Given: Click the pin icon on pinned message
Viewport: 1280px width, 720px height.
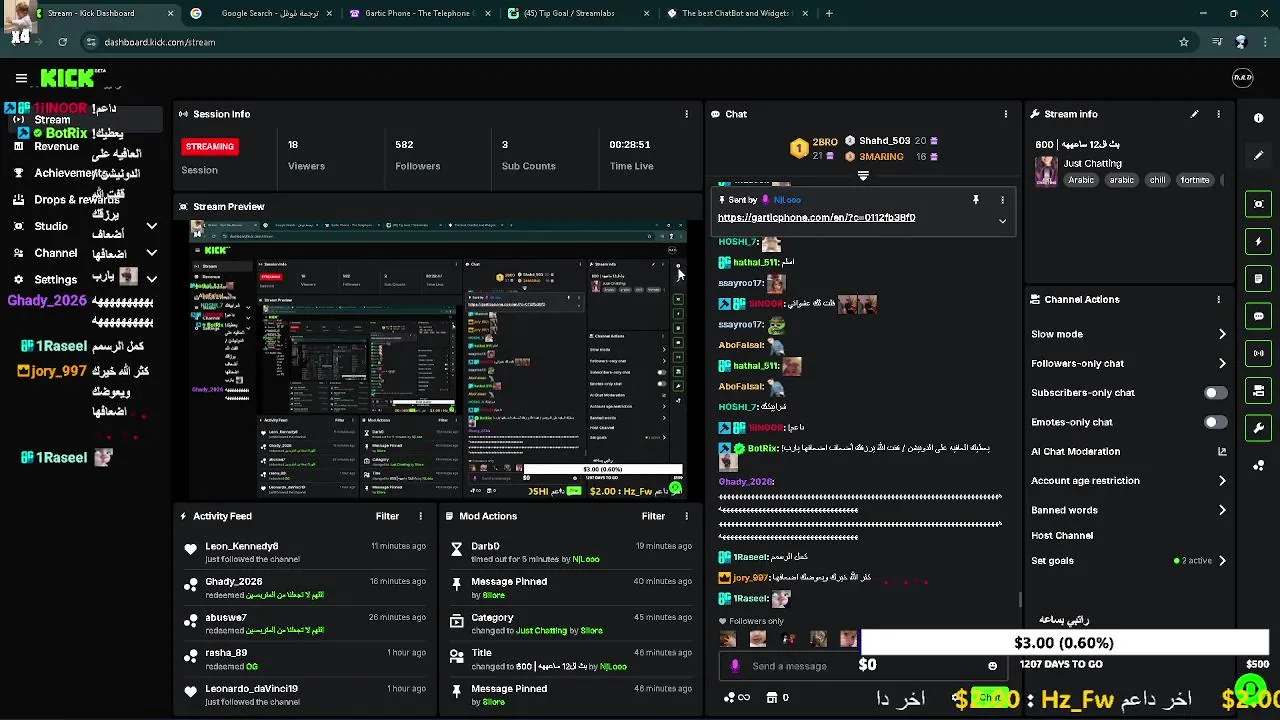Looking at the screenshot, I should (x=976, y=200).
